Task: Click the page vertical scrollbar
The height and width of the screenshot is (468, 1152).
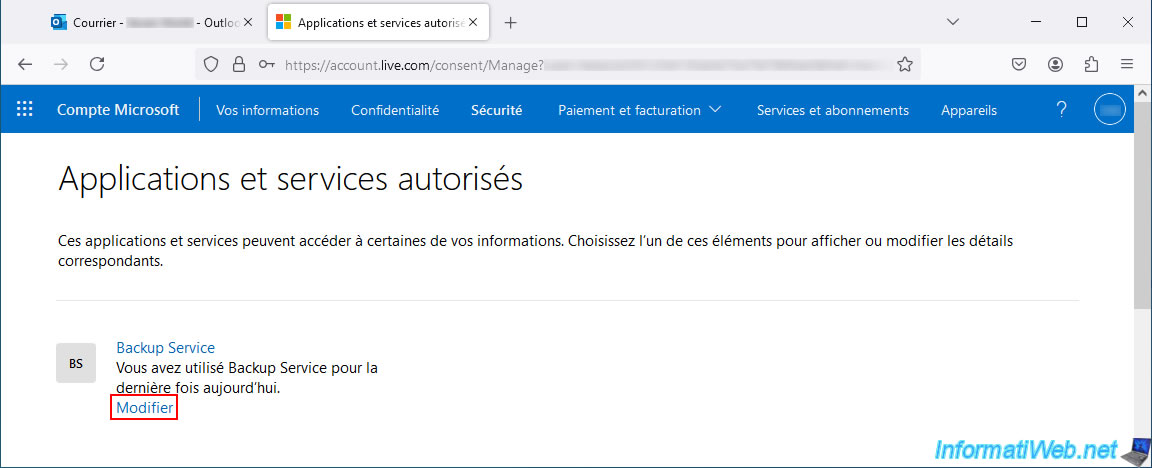Action: pos(1143,206)
